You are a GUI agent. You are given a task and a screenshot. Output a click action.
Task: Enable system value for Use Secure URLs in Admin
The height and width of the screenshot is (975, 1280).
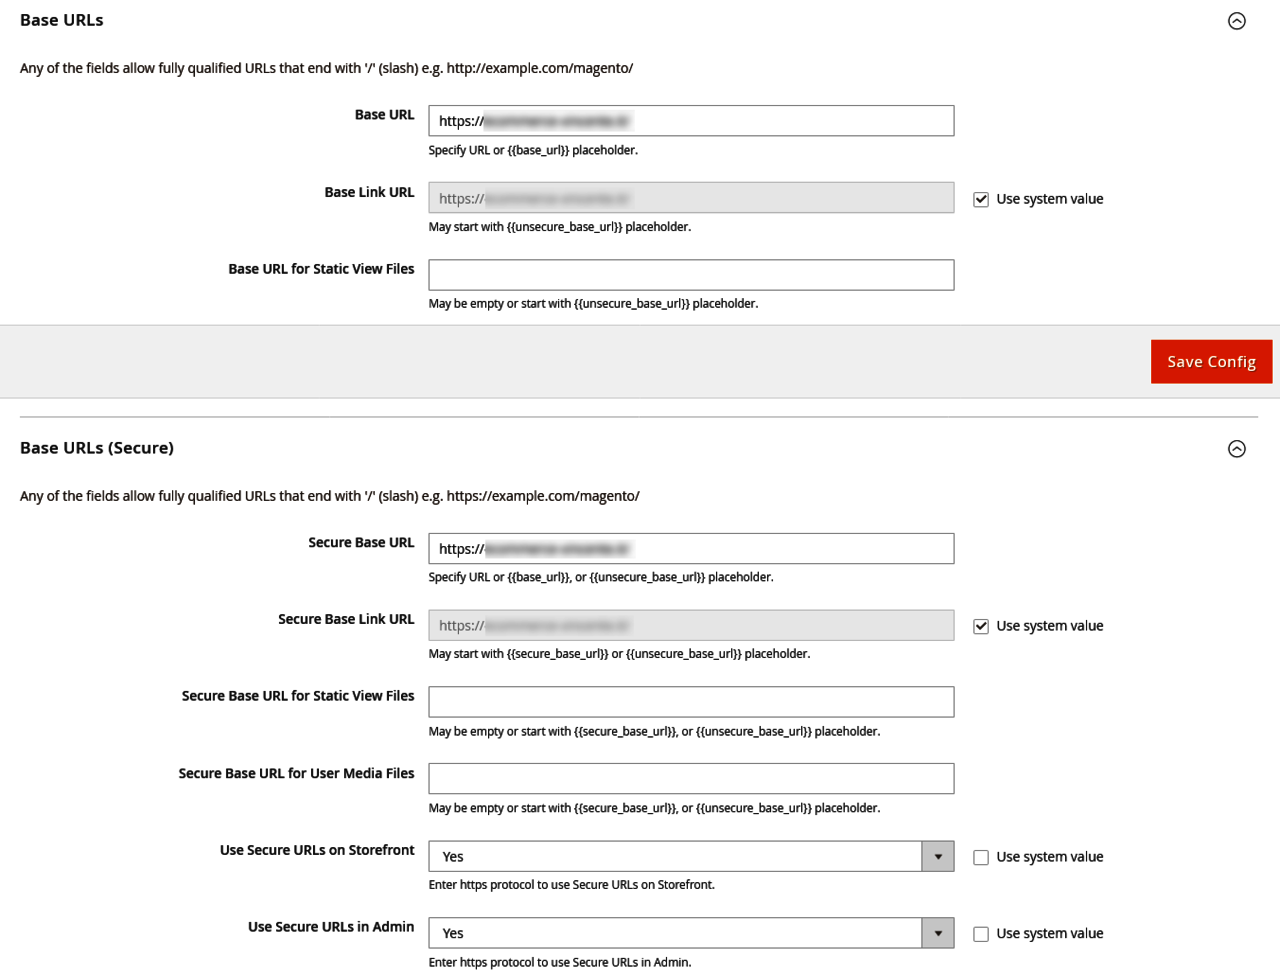[981, 934]
